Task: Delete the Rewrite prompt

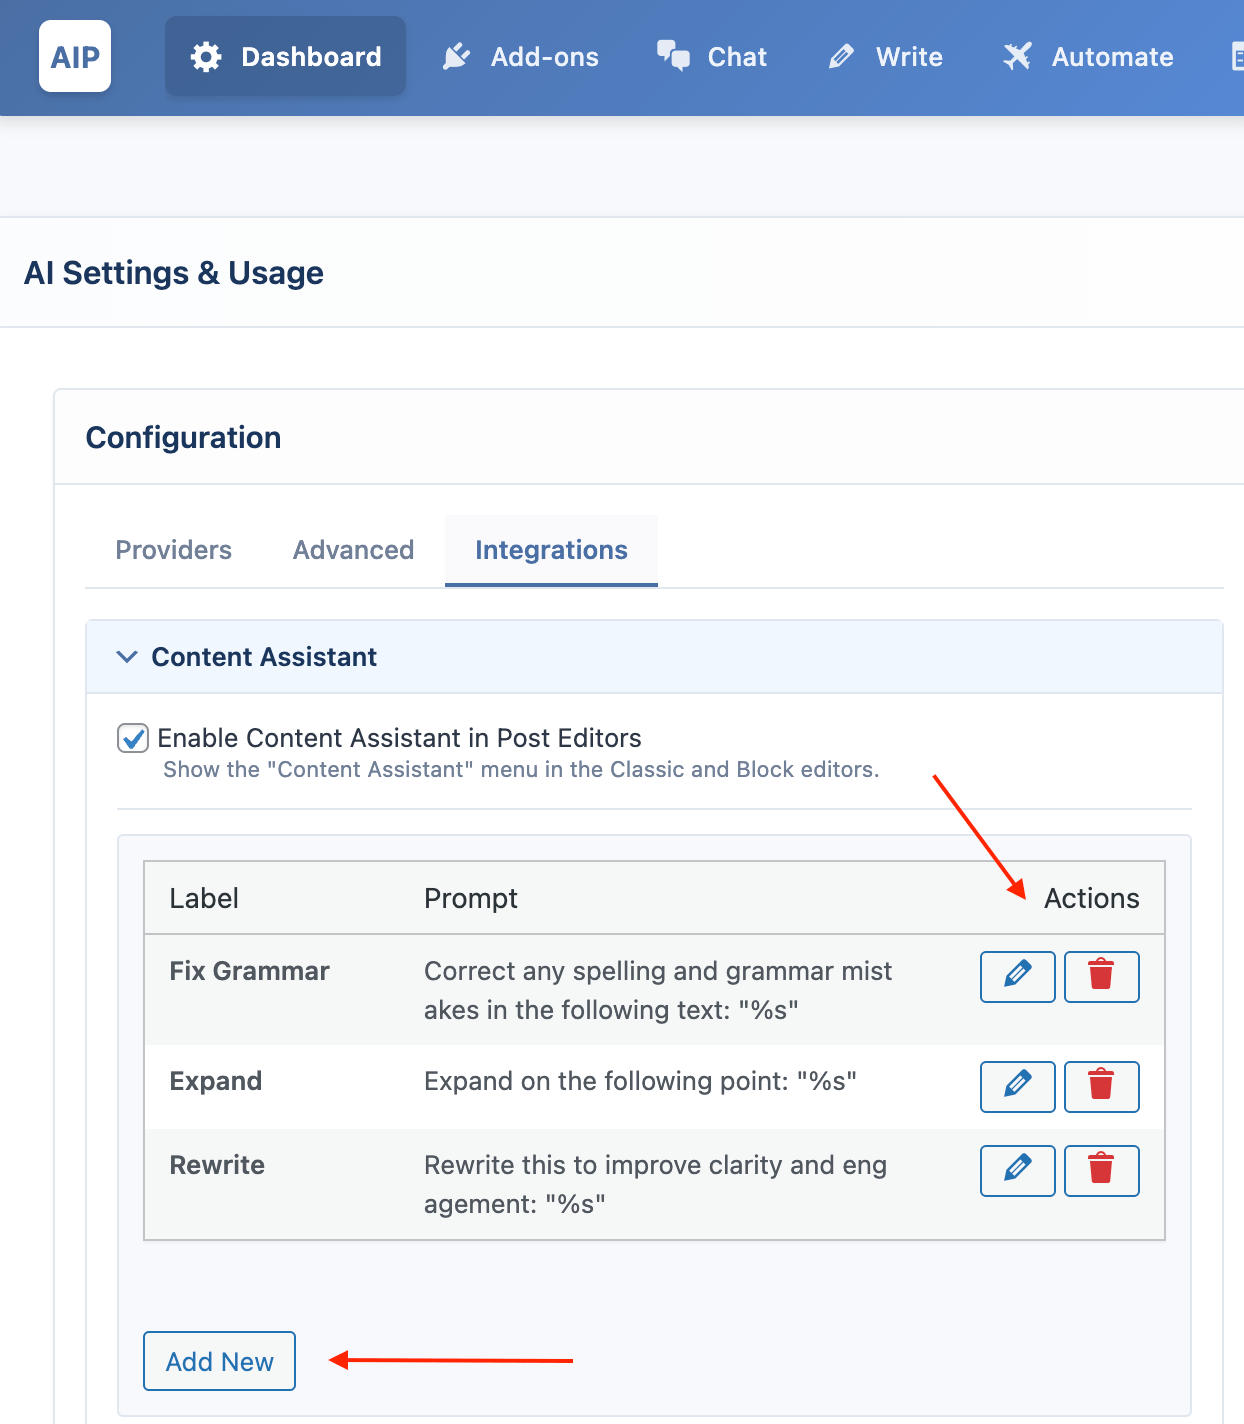Action: (x=1101, y=1170)
